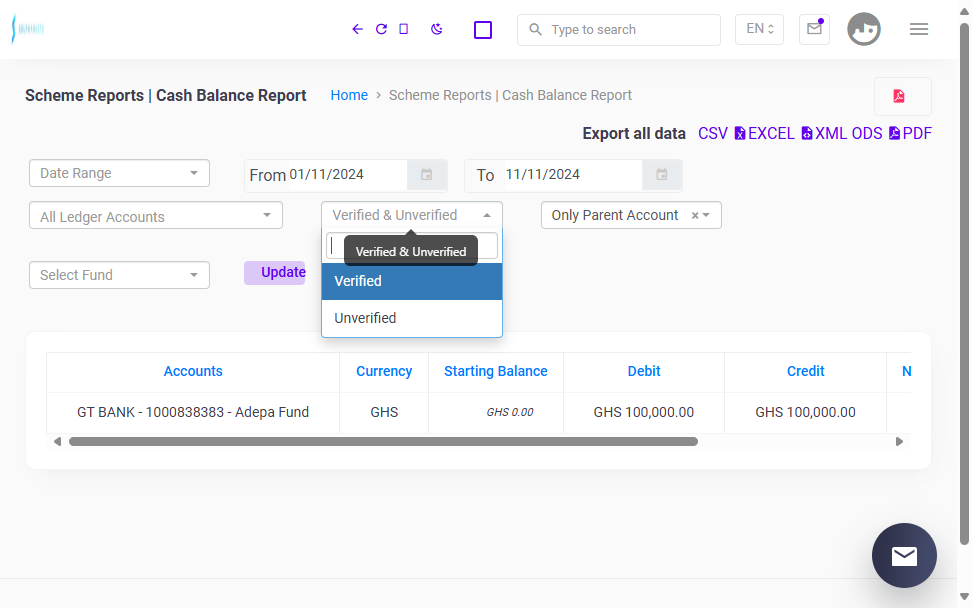Export all data as EXCEL
Screen dimensions: 972x608
[x=764, y=134]
